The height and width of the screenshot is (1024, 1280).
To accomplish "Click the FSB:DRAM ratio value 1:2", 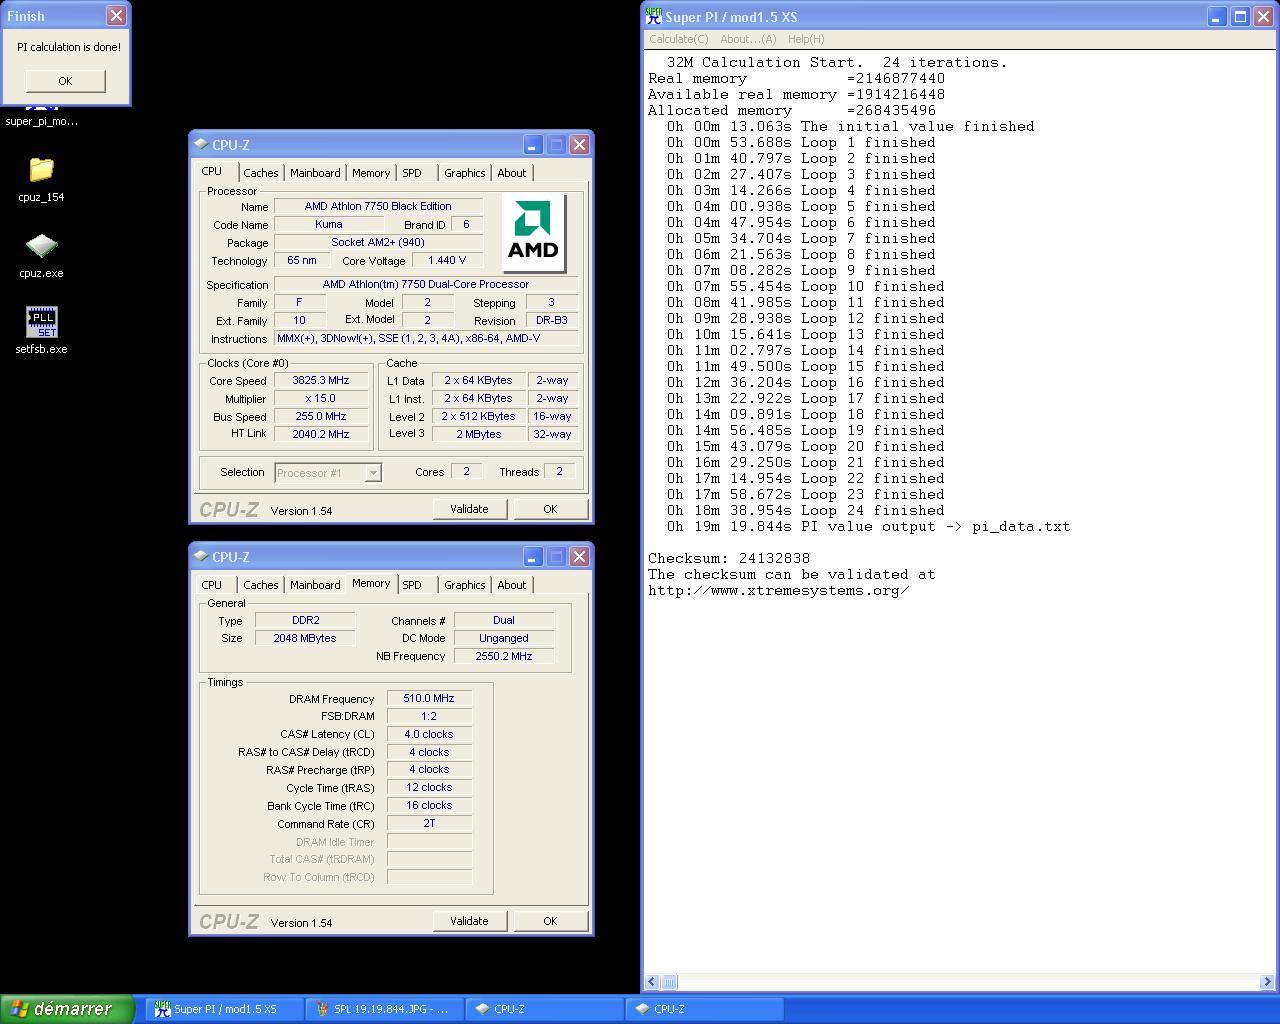I will [x=429, y=717].
